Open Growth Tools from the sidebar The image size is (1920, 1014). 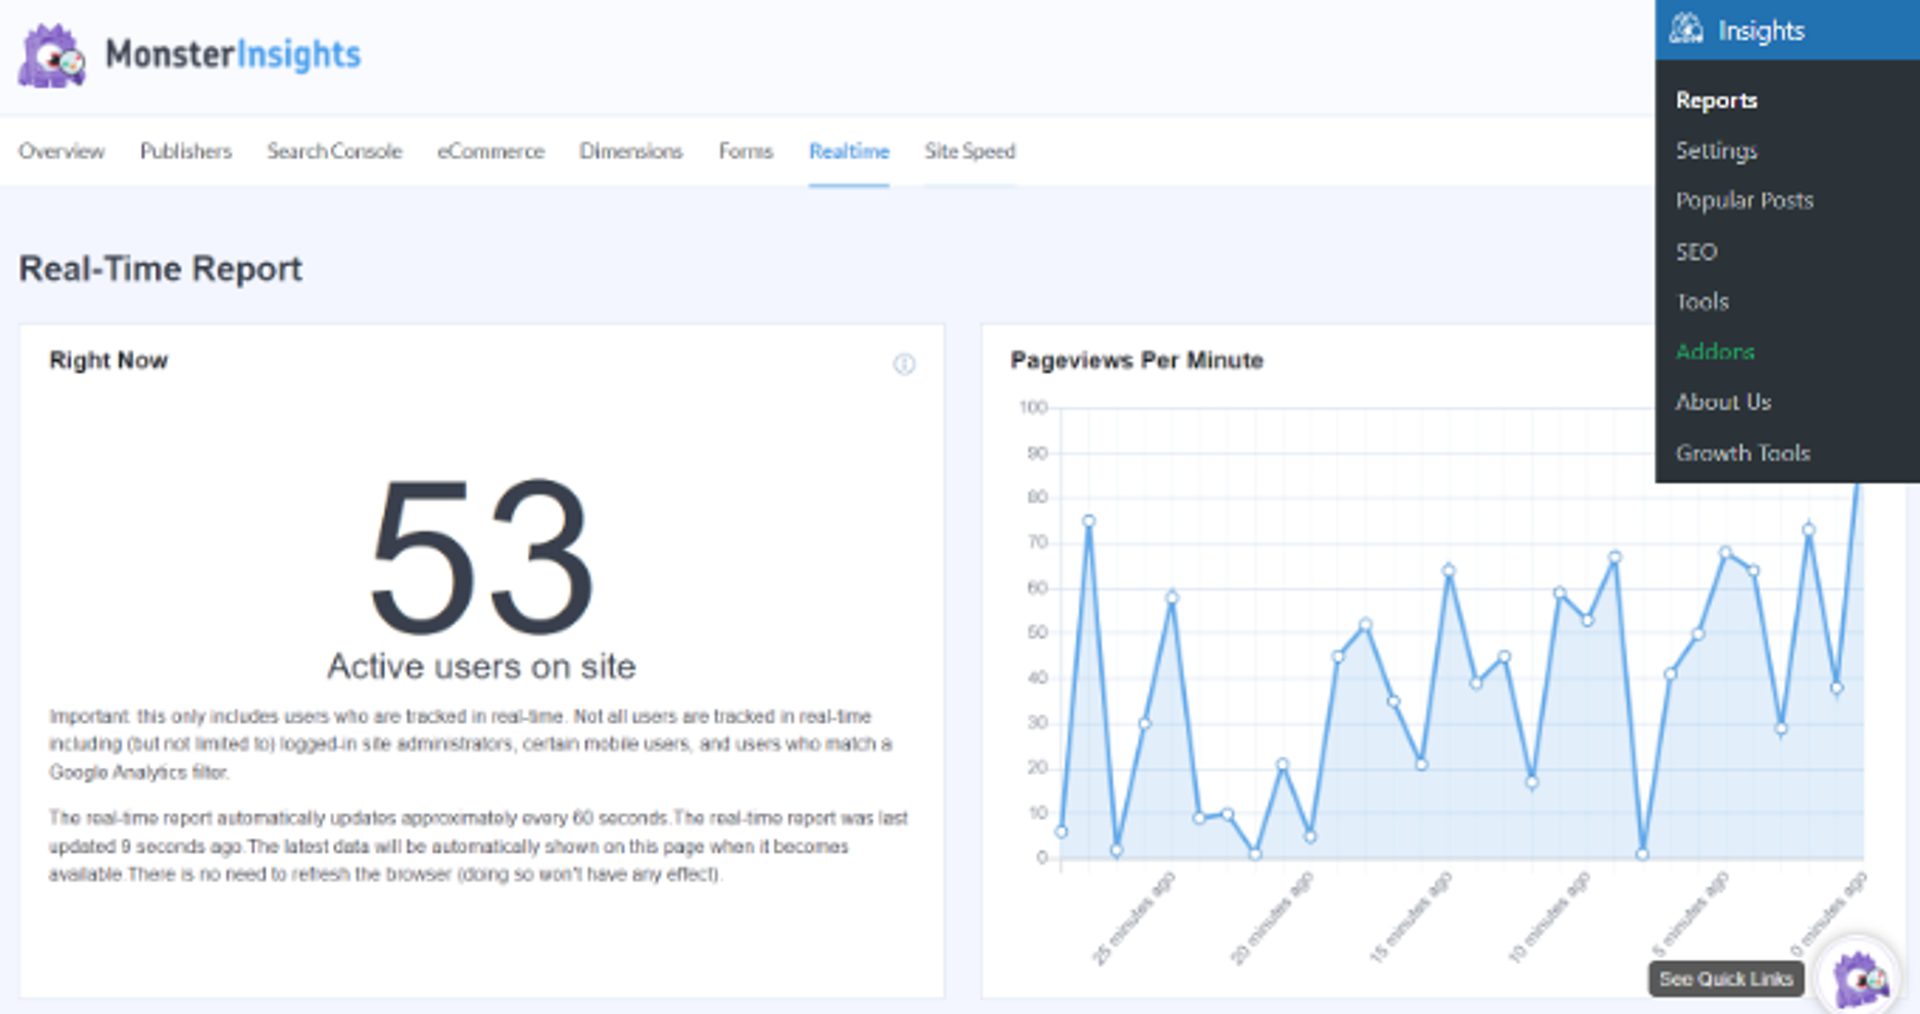(1742, 452)
